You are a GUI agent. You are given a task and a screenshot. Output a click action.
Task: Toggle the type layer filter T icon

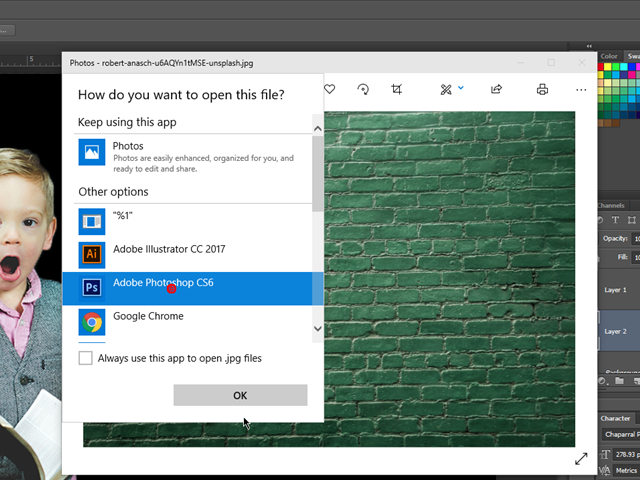click(615, 220)
